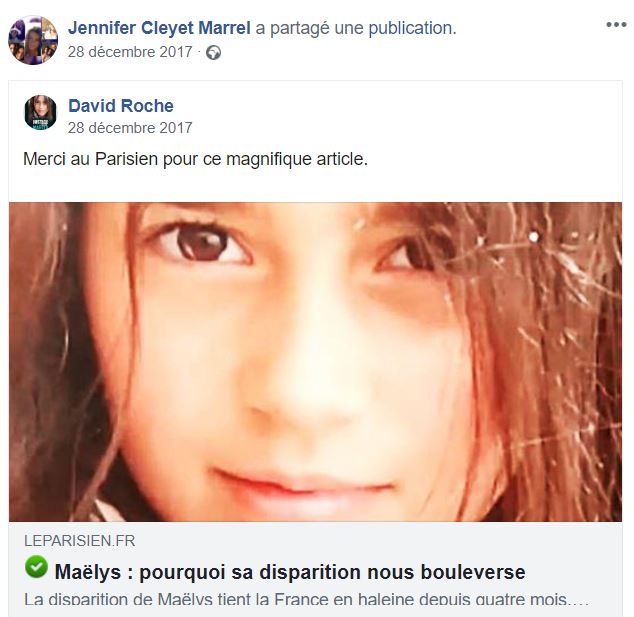Click the word 'Maëlys' in the headline
This screenshot has height=617, width=634.
88,572
